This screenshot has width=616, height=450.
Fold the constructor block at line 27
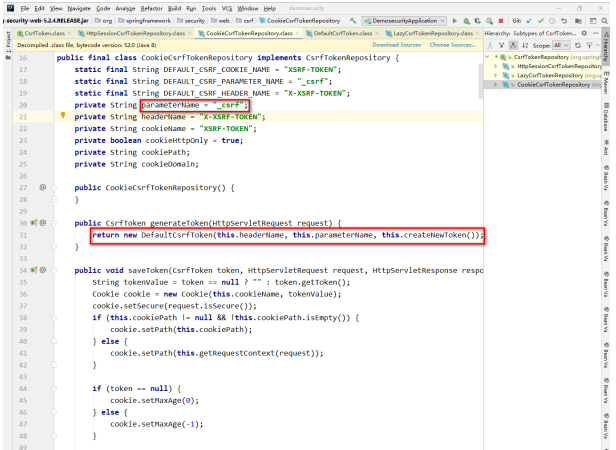tap(54, 188)
